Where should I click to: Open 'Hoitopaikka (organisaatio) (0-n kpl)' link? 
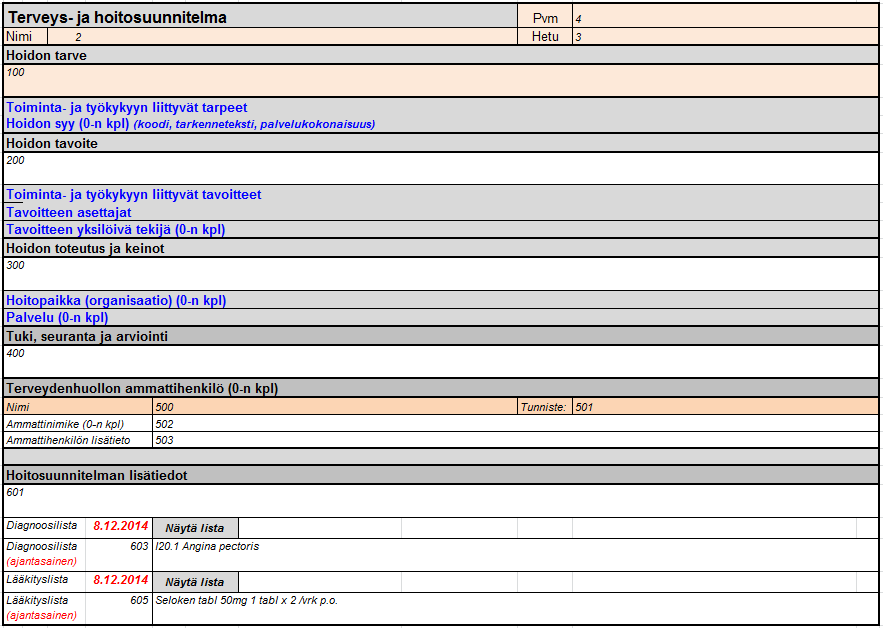(x=116, y=301)
